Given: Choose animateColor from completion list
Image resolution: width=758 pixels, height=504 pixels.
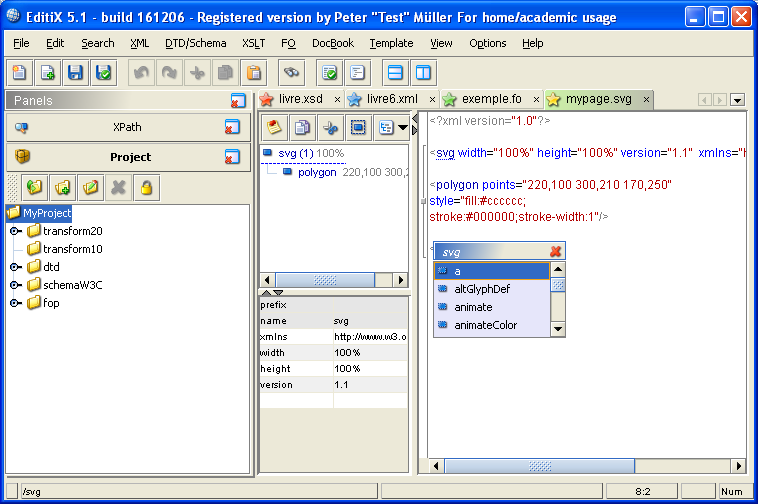Looking at the screenshot, I should [492, 325].
